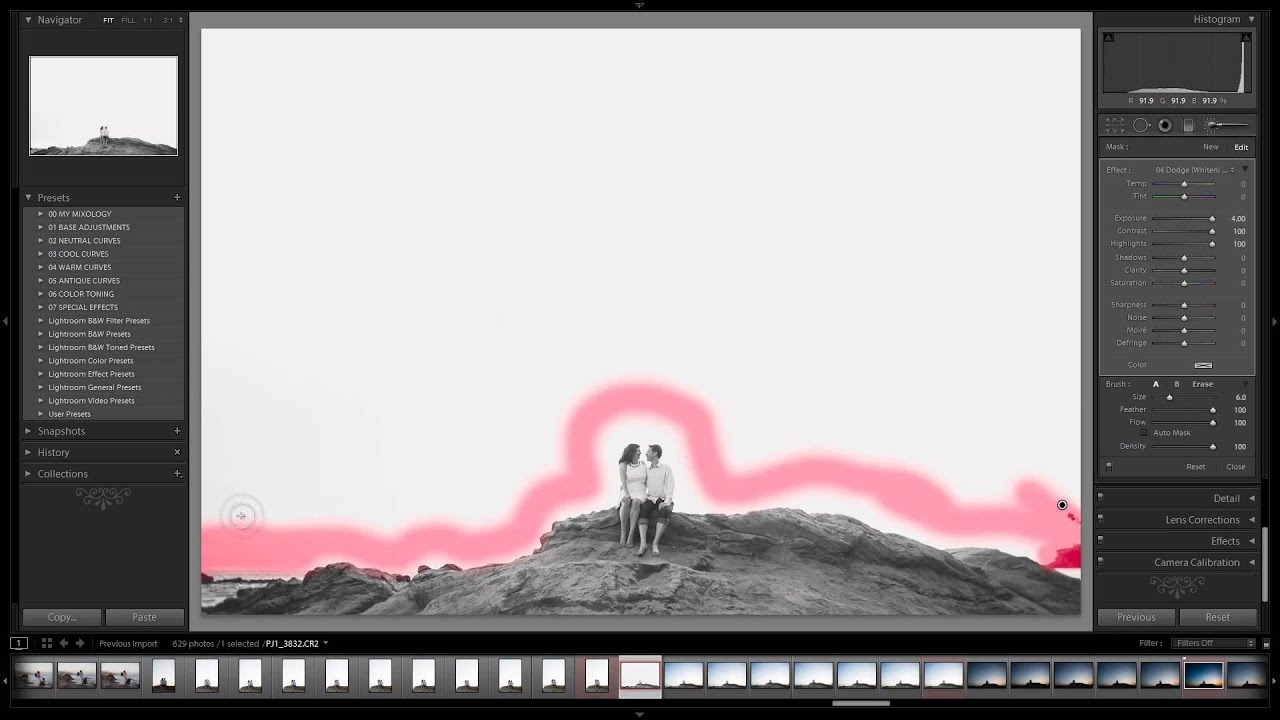Click the Paste button

(x=144, y=617)
